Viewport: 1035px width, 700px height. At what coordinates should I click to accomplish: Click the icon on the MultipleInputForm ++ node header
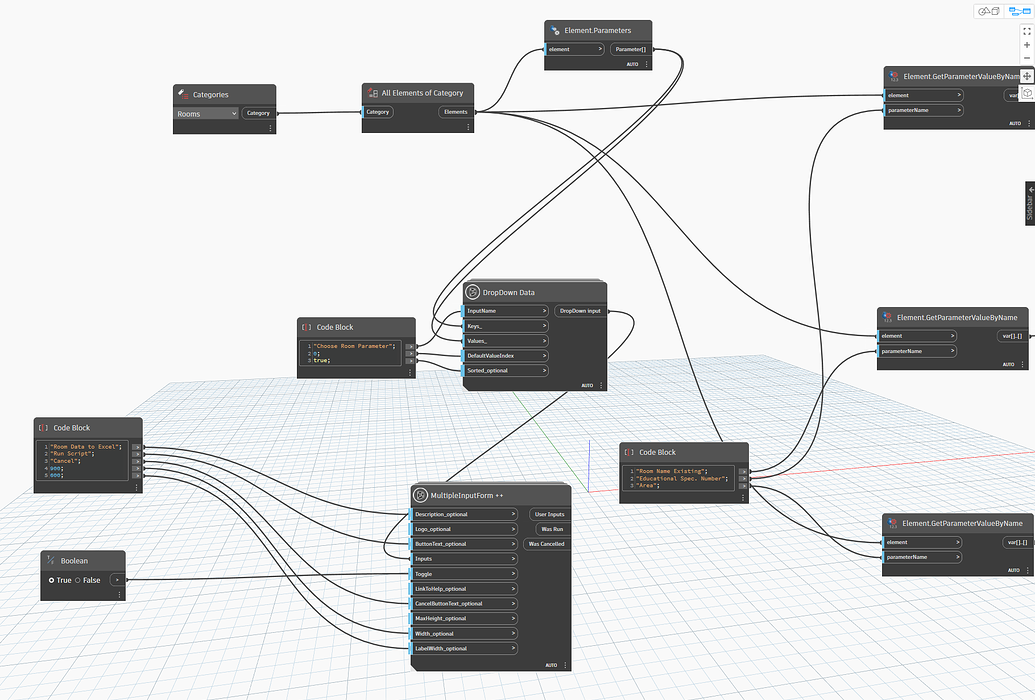421,494
